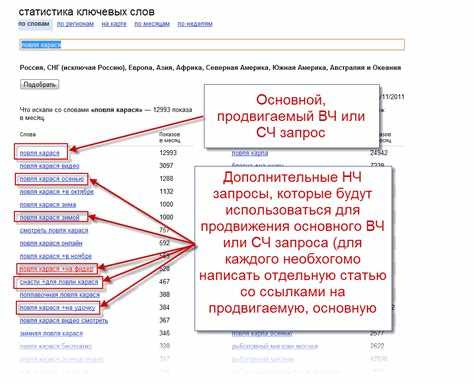
Task: Follow the "ловля карася +в ноябре" link
Action: tap(55, 256)
